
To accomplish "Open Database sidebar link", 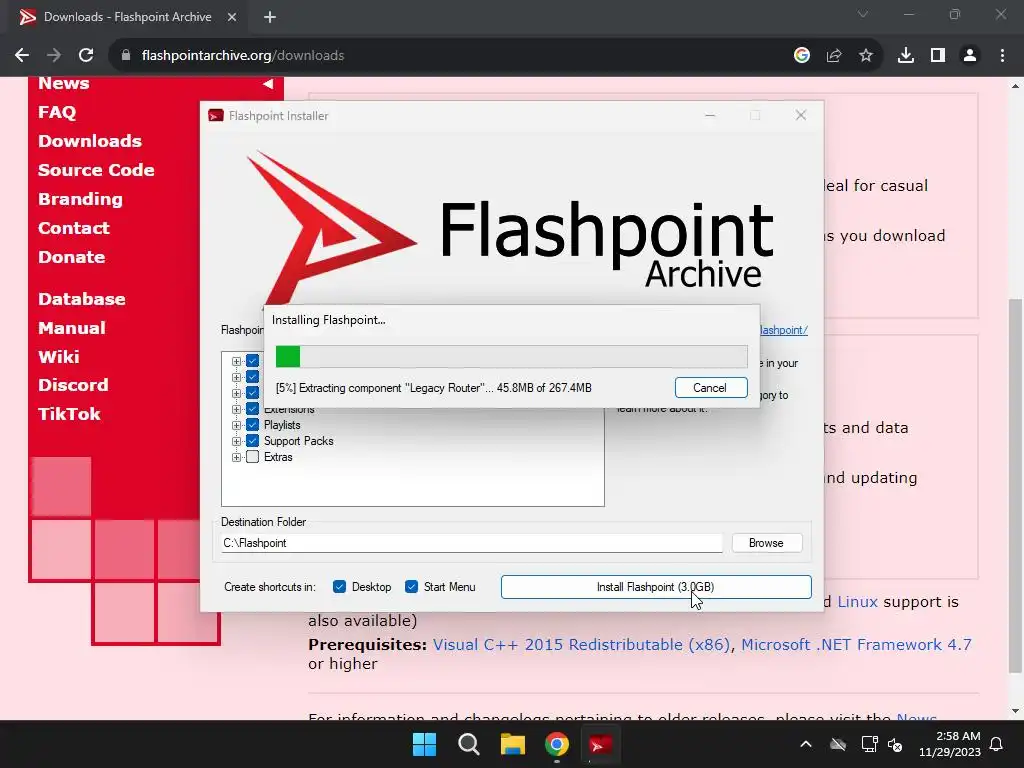I will click(82, 299).
